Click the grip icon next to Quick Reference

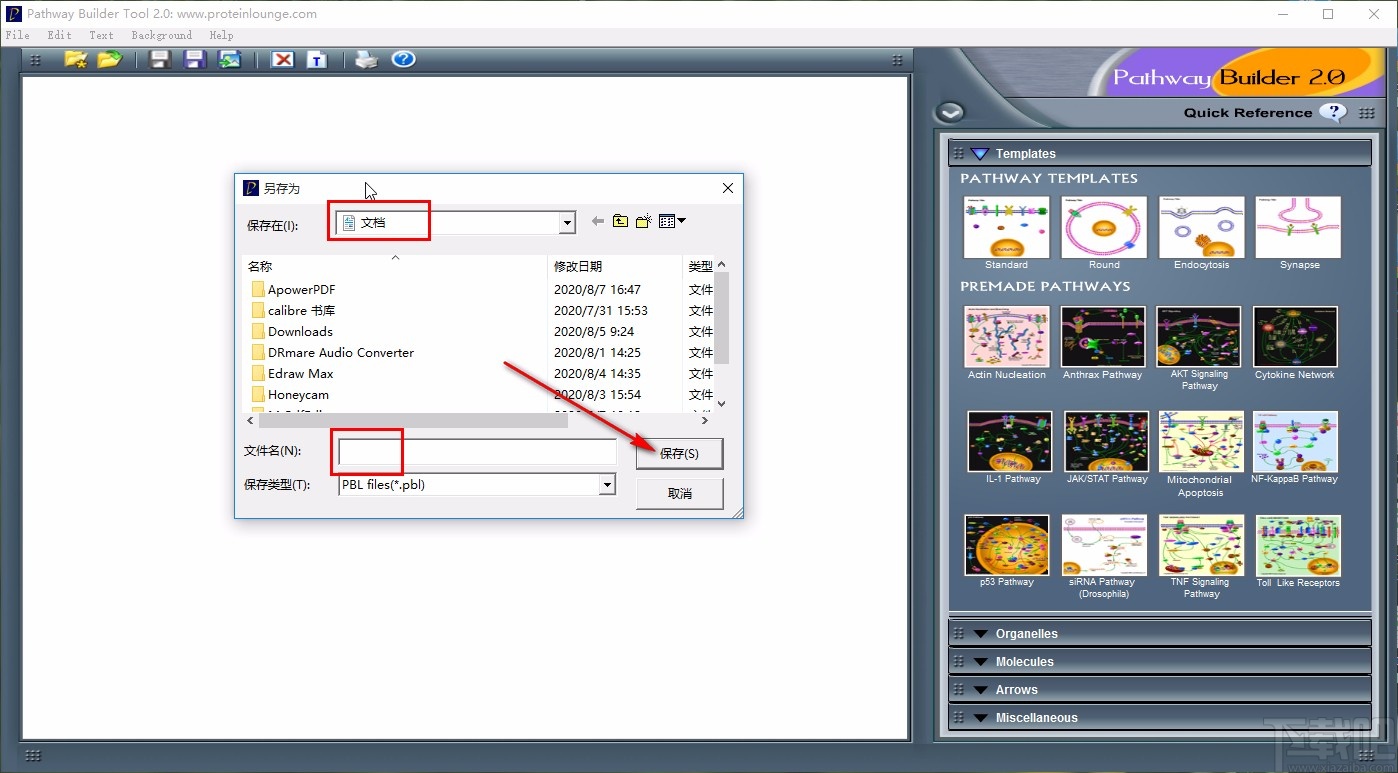point(1366,113)
